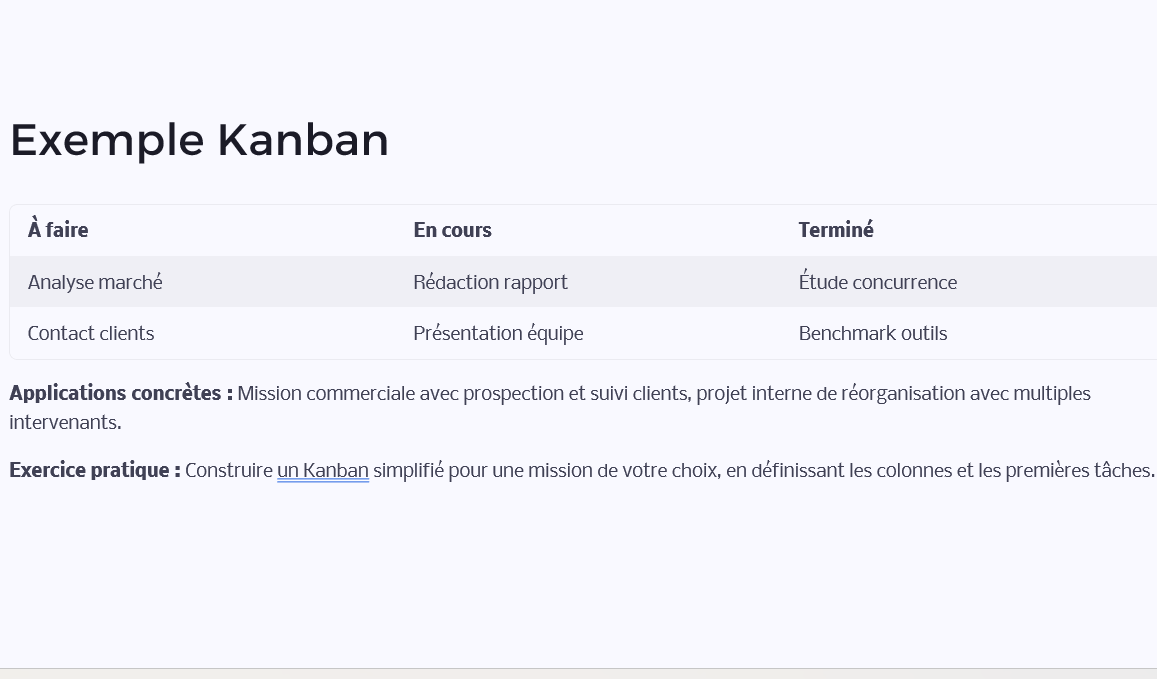Click the word "simplifié" after the link
The image size is (1157, 679).
[x=408, y=470]
